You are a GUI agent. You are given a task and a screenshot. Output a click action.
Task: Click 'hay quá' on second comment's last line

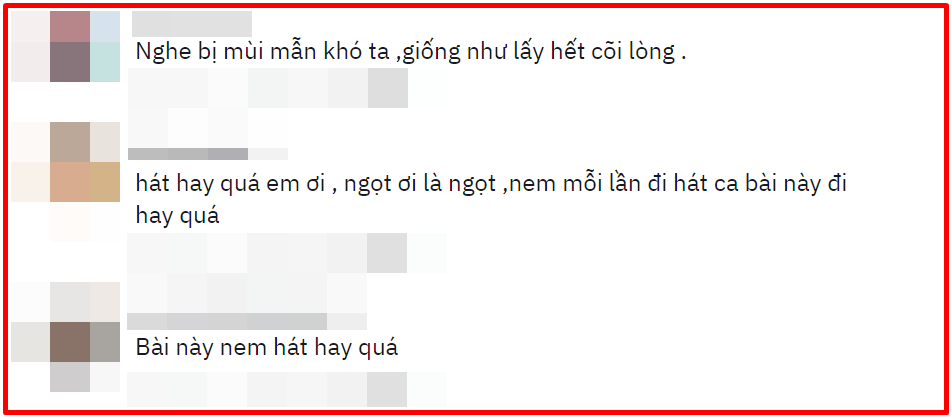click(x=177, y=216)
